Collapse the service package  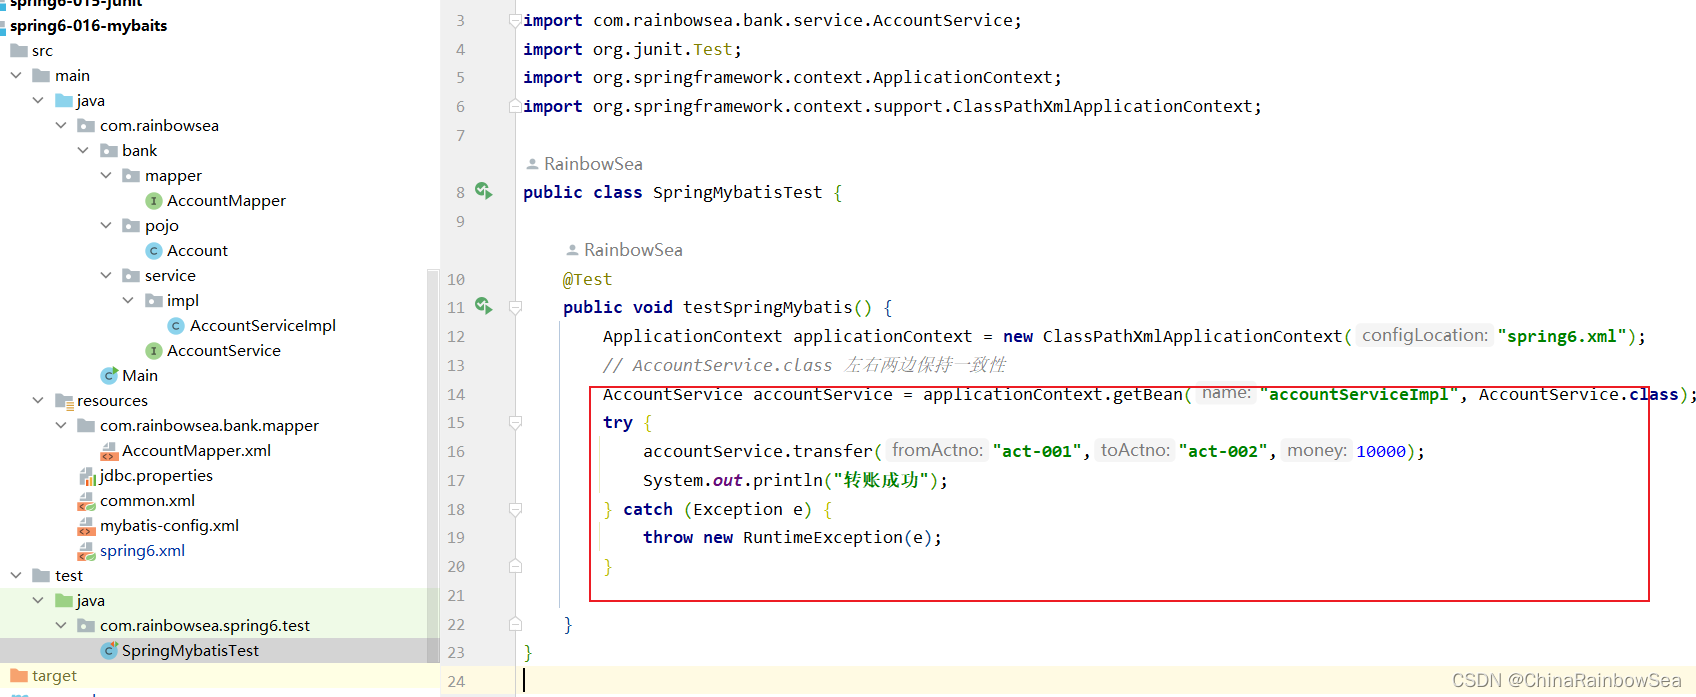pos(106,275)
